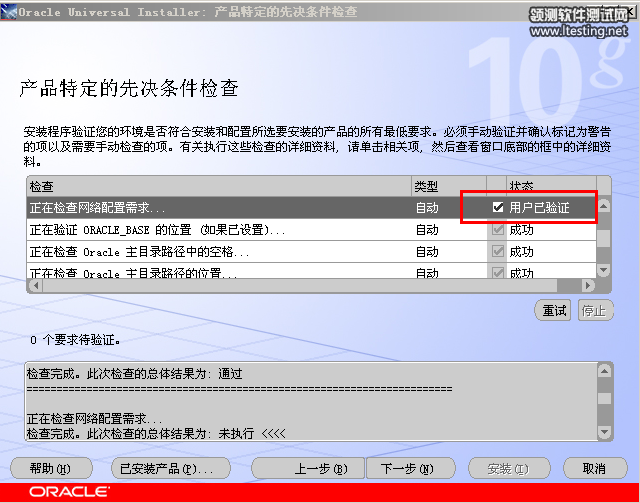Screen dimensions: 640x503
Task: Click the 状态 column header
Action: click(551, 187)
